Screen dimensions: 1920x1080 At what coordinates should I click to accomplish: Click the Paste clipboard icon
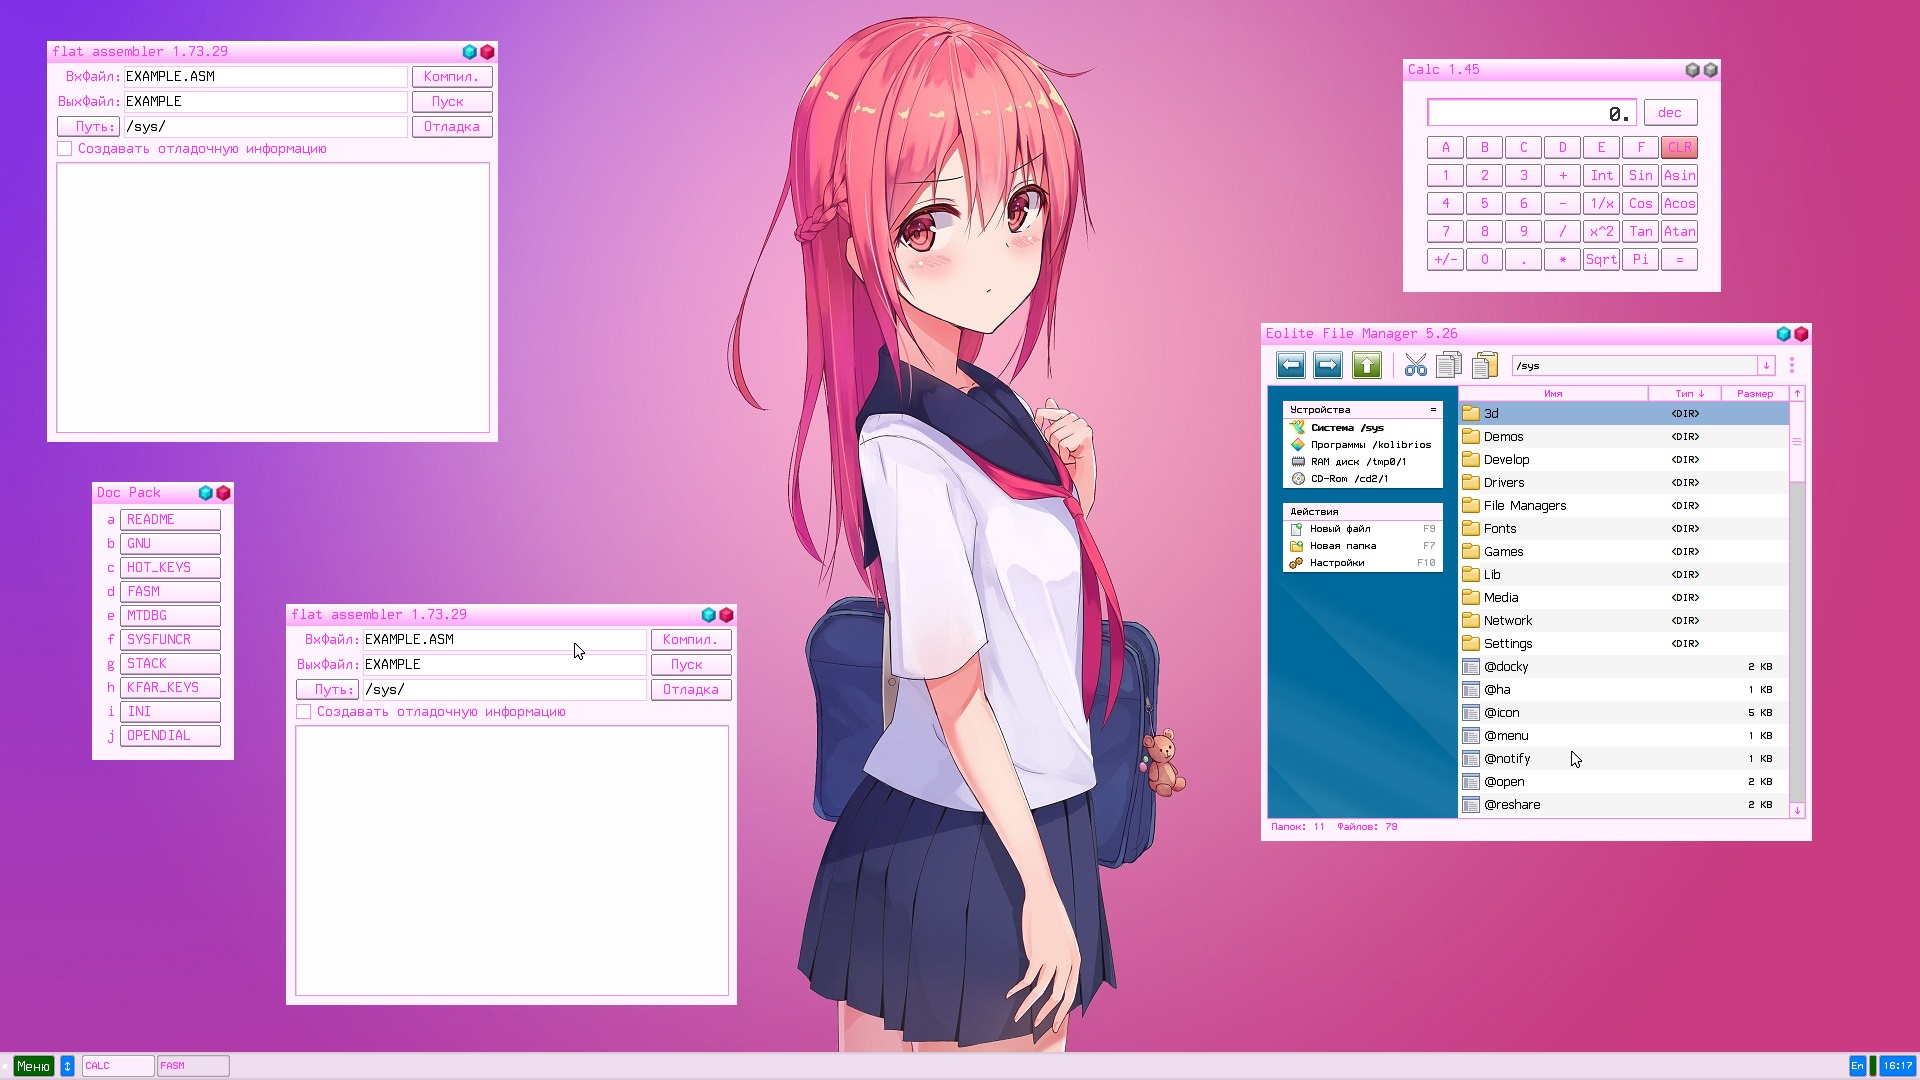tap(1485, 366)
